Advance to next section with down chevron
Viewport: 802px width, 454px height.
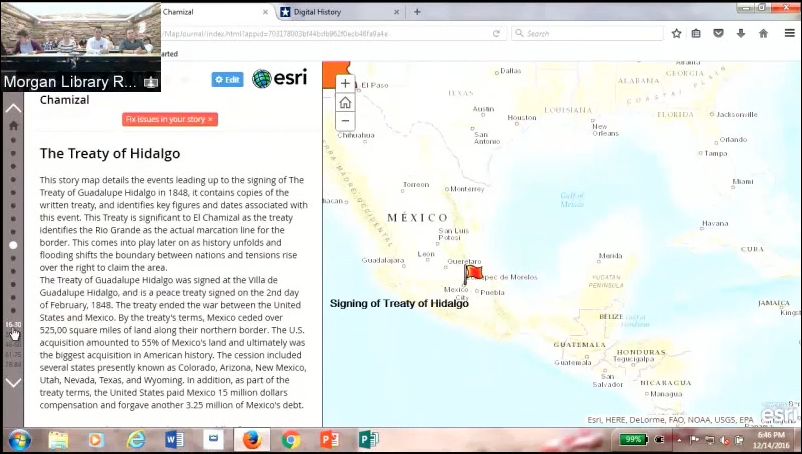pos(13,382)
